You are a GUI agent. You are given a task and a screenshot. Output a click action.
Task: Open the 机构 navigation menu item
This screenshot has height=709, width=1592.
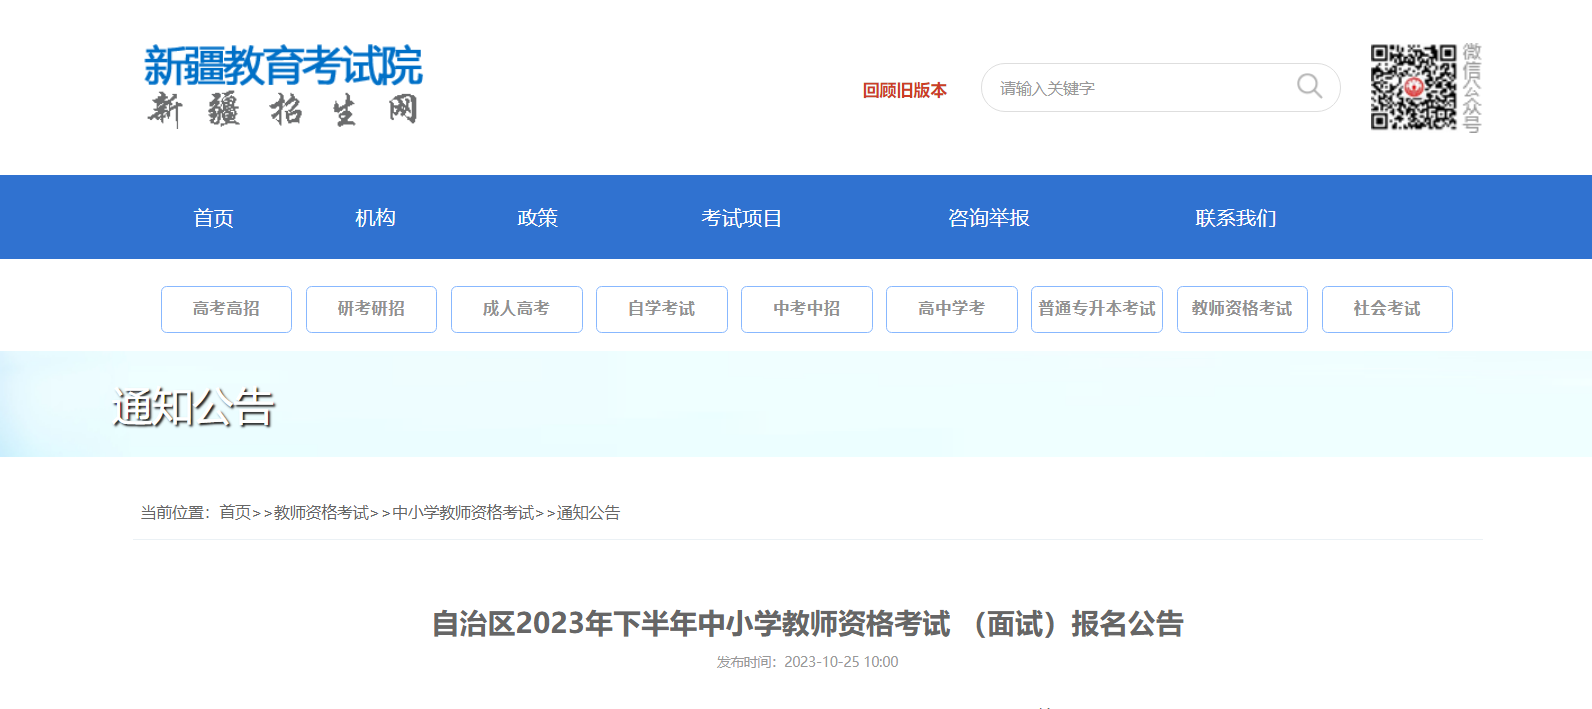click(375, 218)
